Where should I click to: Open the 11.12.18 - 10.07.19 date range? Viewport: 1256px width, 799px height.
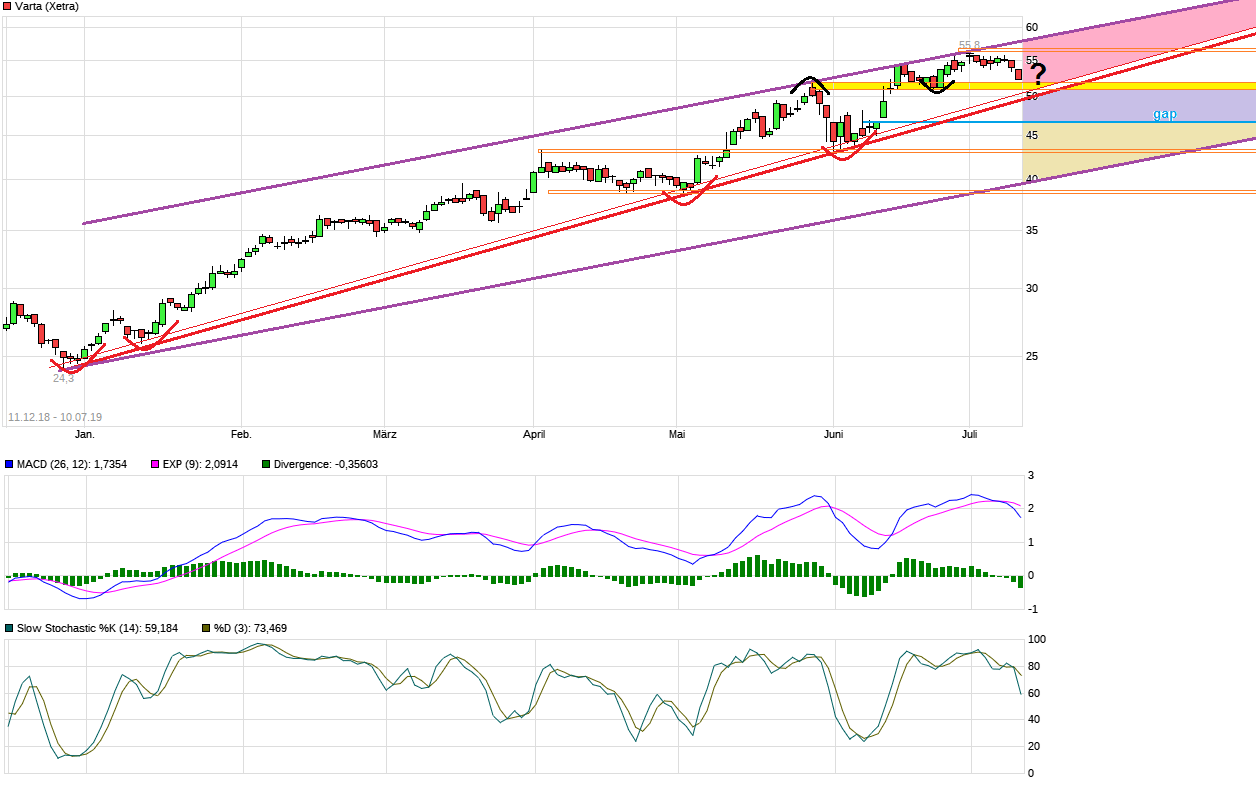[56, 414]
